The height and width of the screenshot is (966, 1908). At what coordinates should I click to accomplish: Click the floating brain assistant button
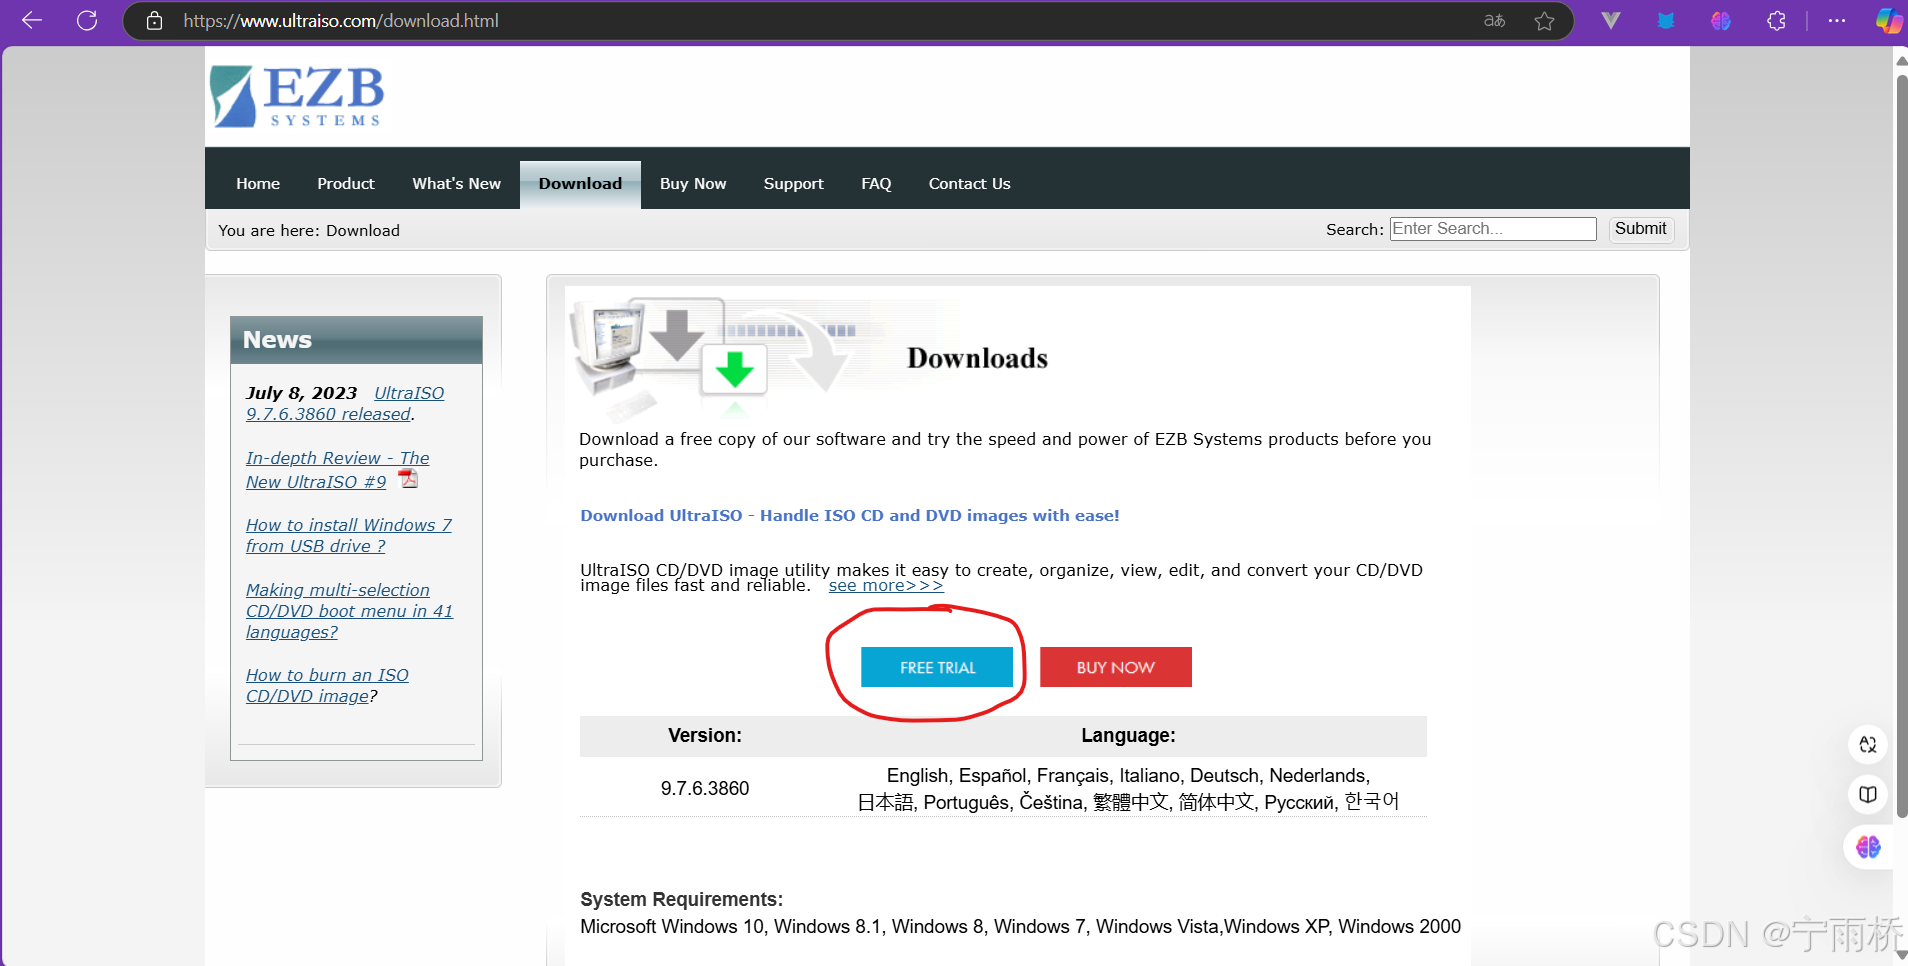click(1867, 847)
